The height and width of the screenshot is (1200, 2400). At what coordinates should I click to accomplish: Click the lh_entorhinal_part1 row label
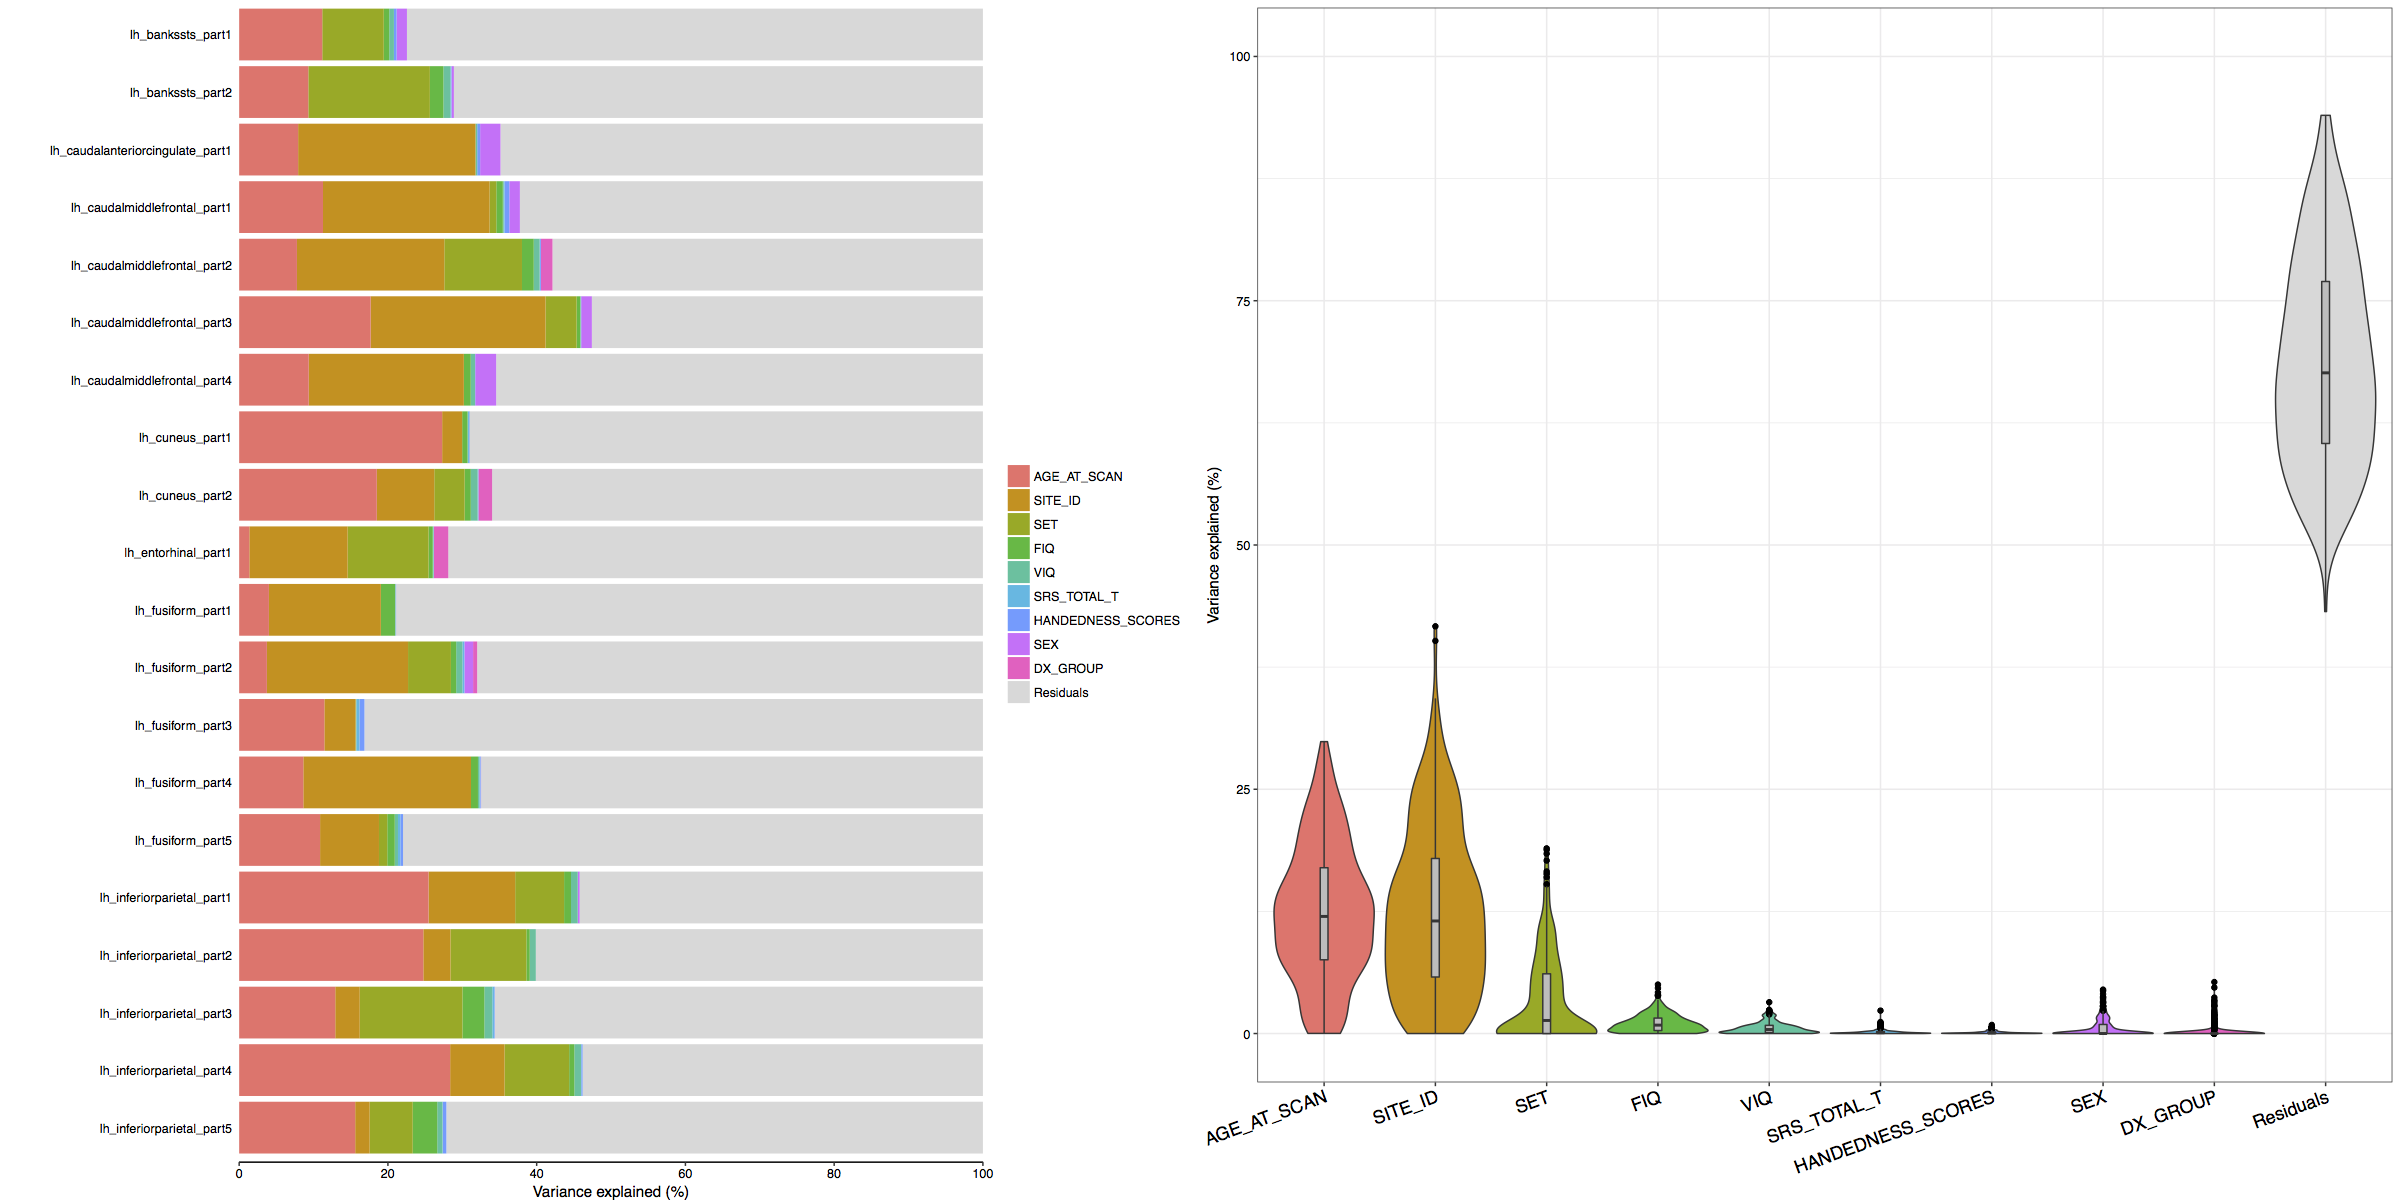pos(177,553)
